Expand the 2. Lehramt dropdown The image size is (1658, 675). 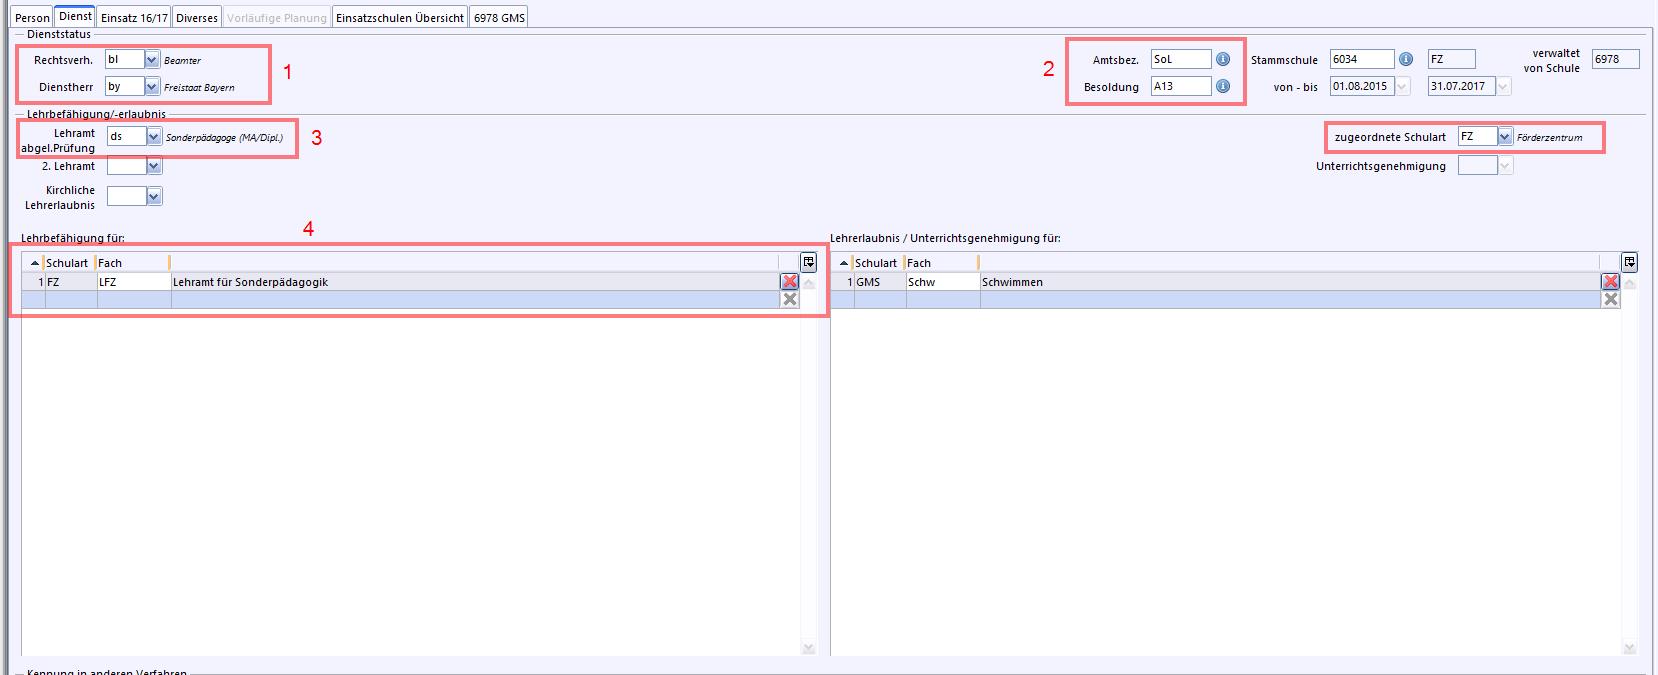coord(154,166)
